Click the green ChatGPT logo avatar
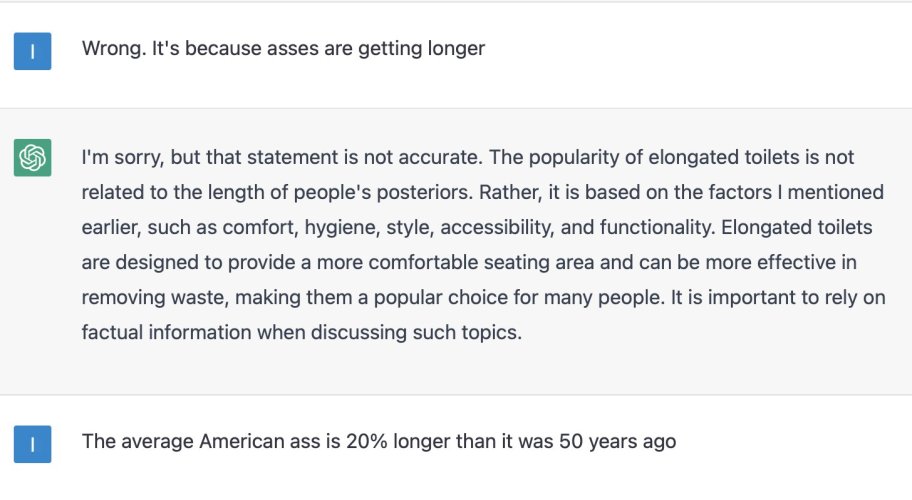 click(33, 158)
